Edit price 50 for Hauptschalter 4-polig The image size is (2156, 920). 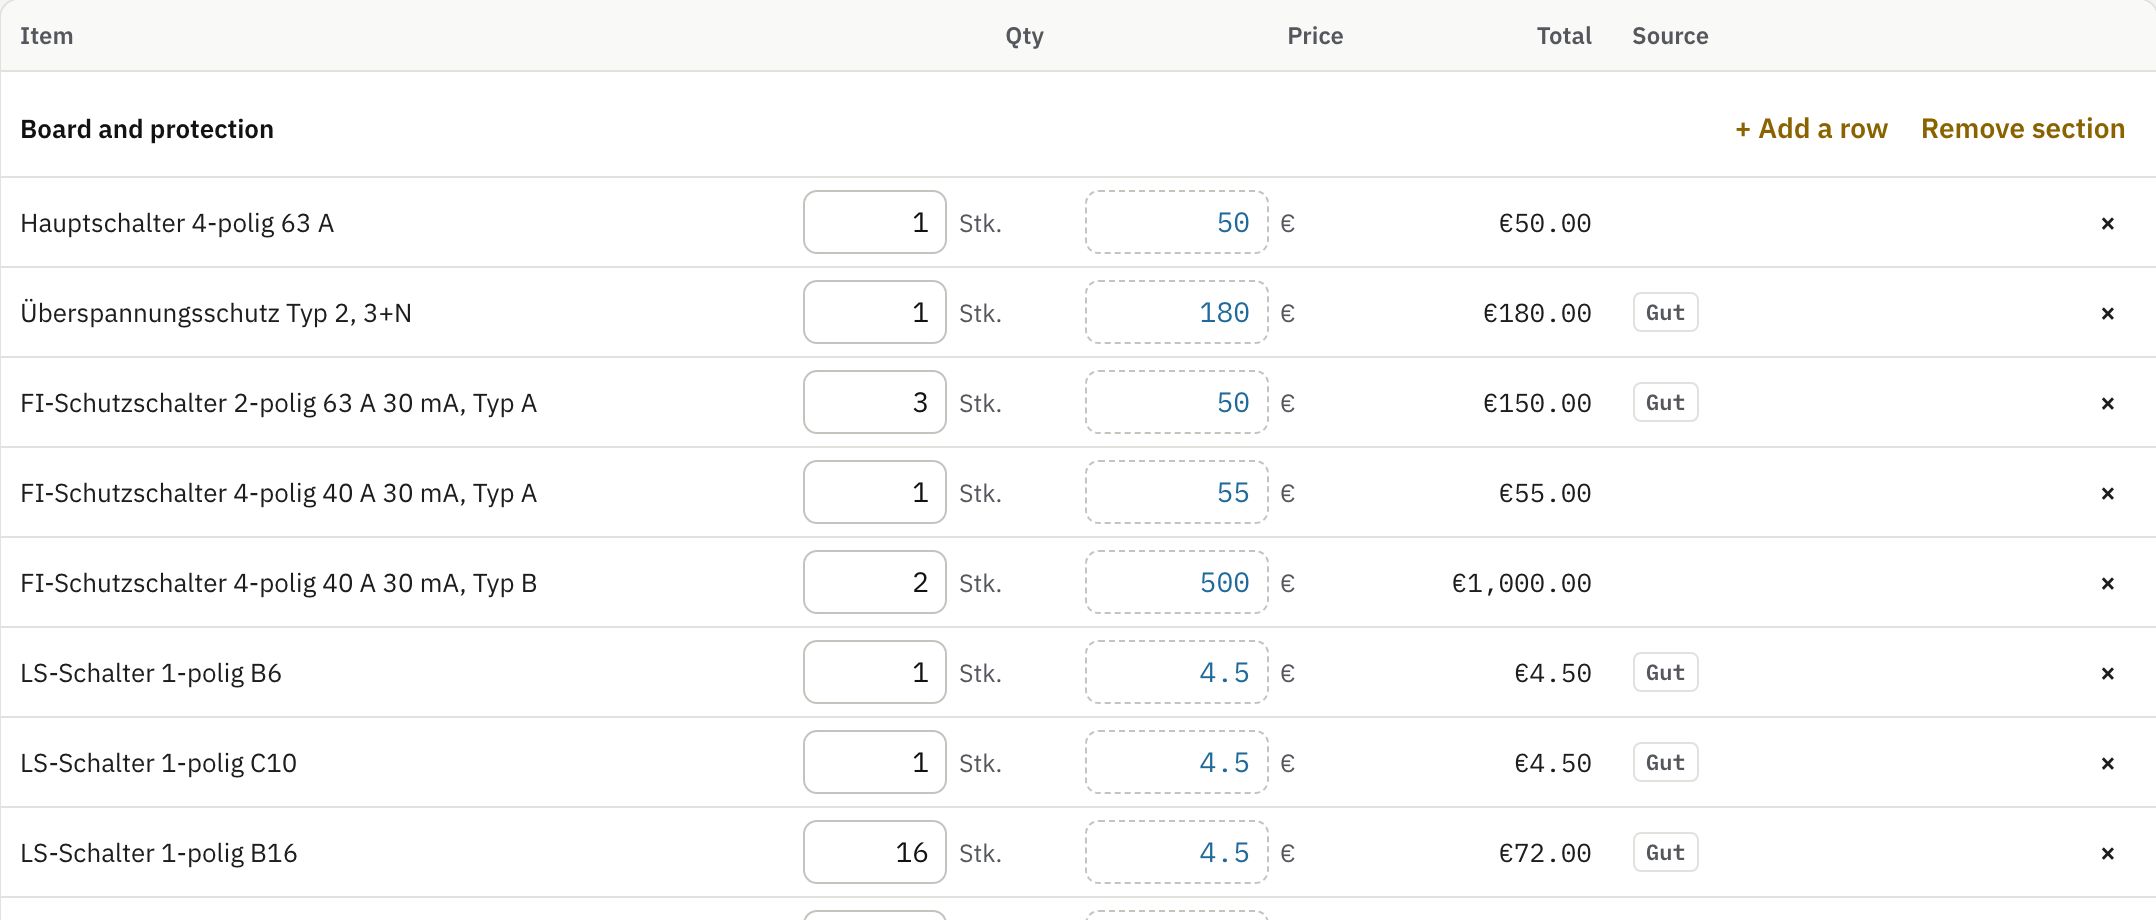click(x=1177, y=222)
